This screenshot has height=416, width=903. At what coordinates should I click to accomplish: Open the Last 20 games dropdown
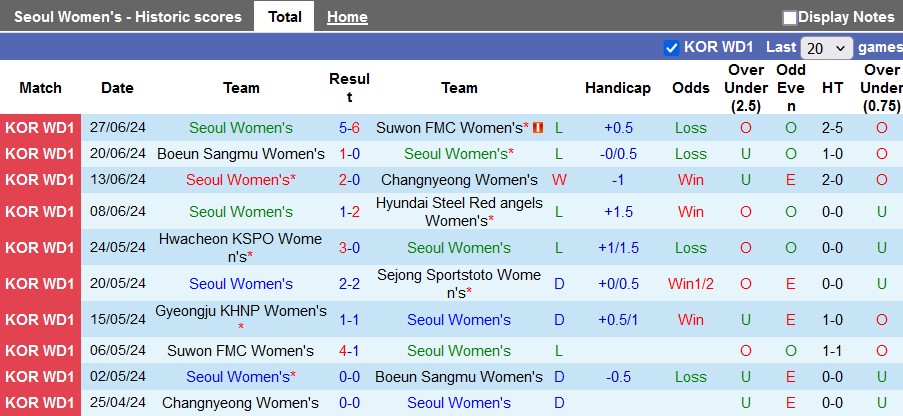(826, 48)
